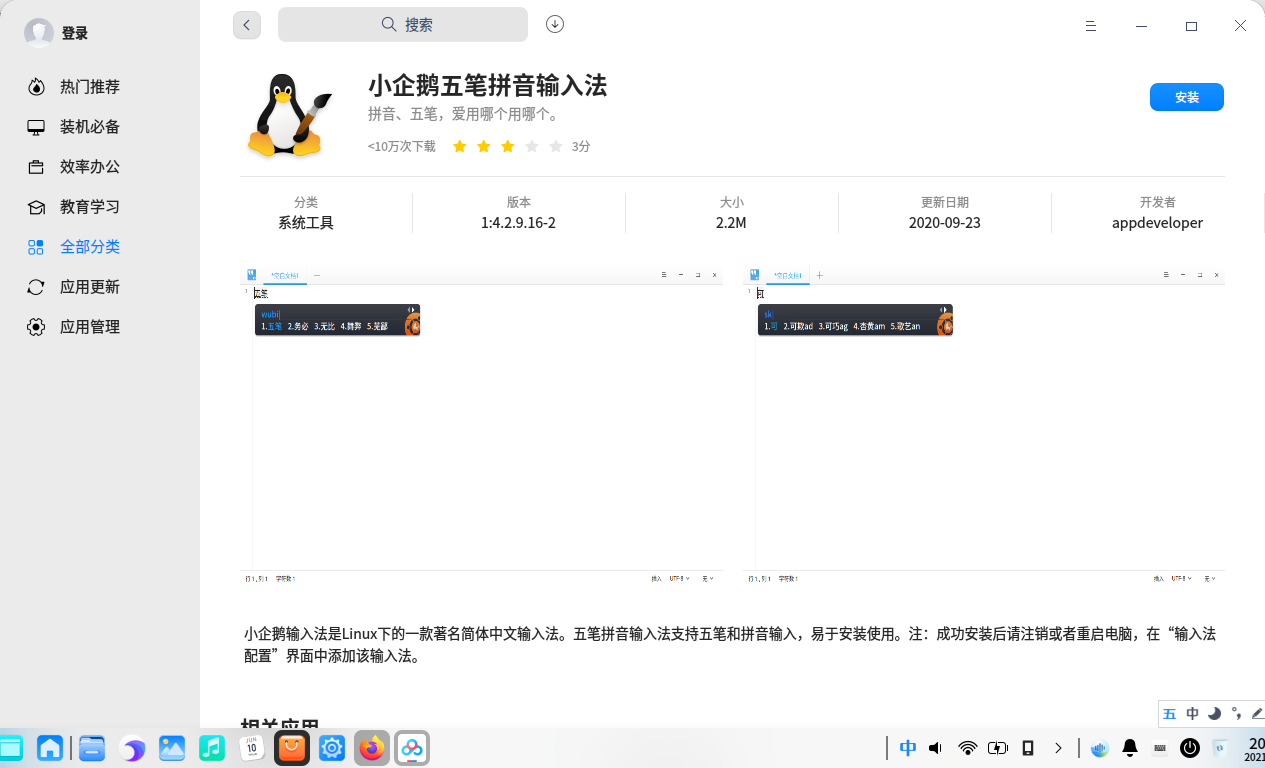Open the calendar taskbar icon
This screenshot has height=768, width=1265.
[251, 747]
